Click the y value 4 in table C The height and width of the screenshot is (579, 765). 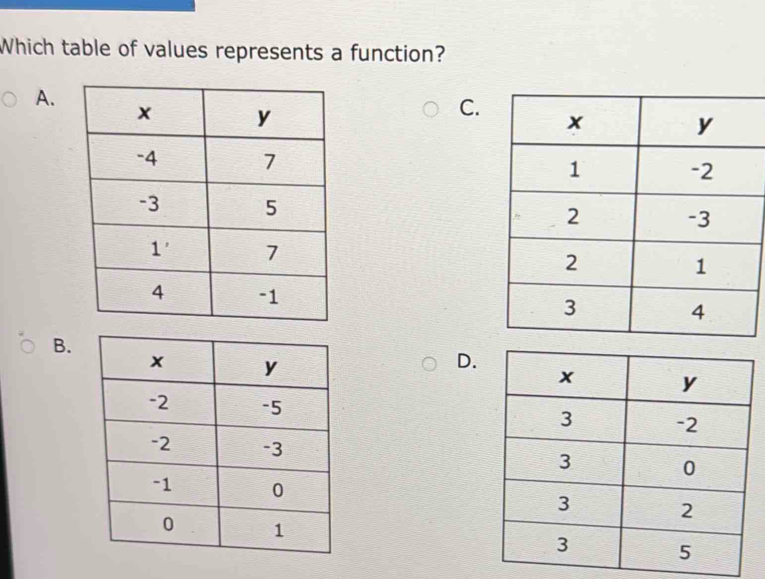click(x=699, y=312)
